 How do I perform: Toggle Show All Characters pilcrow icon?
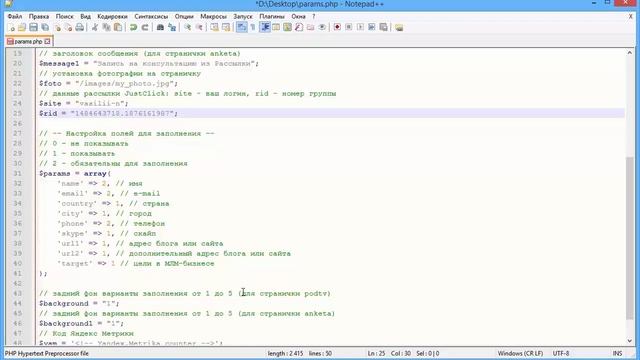pos(253,27)
